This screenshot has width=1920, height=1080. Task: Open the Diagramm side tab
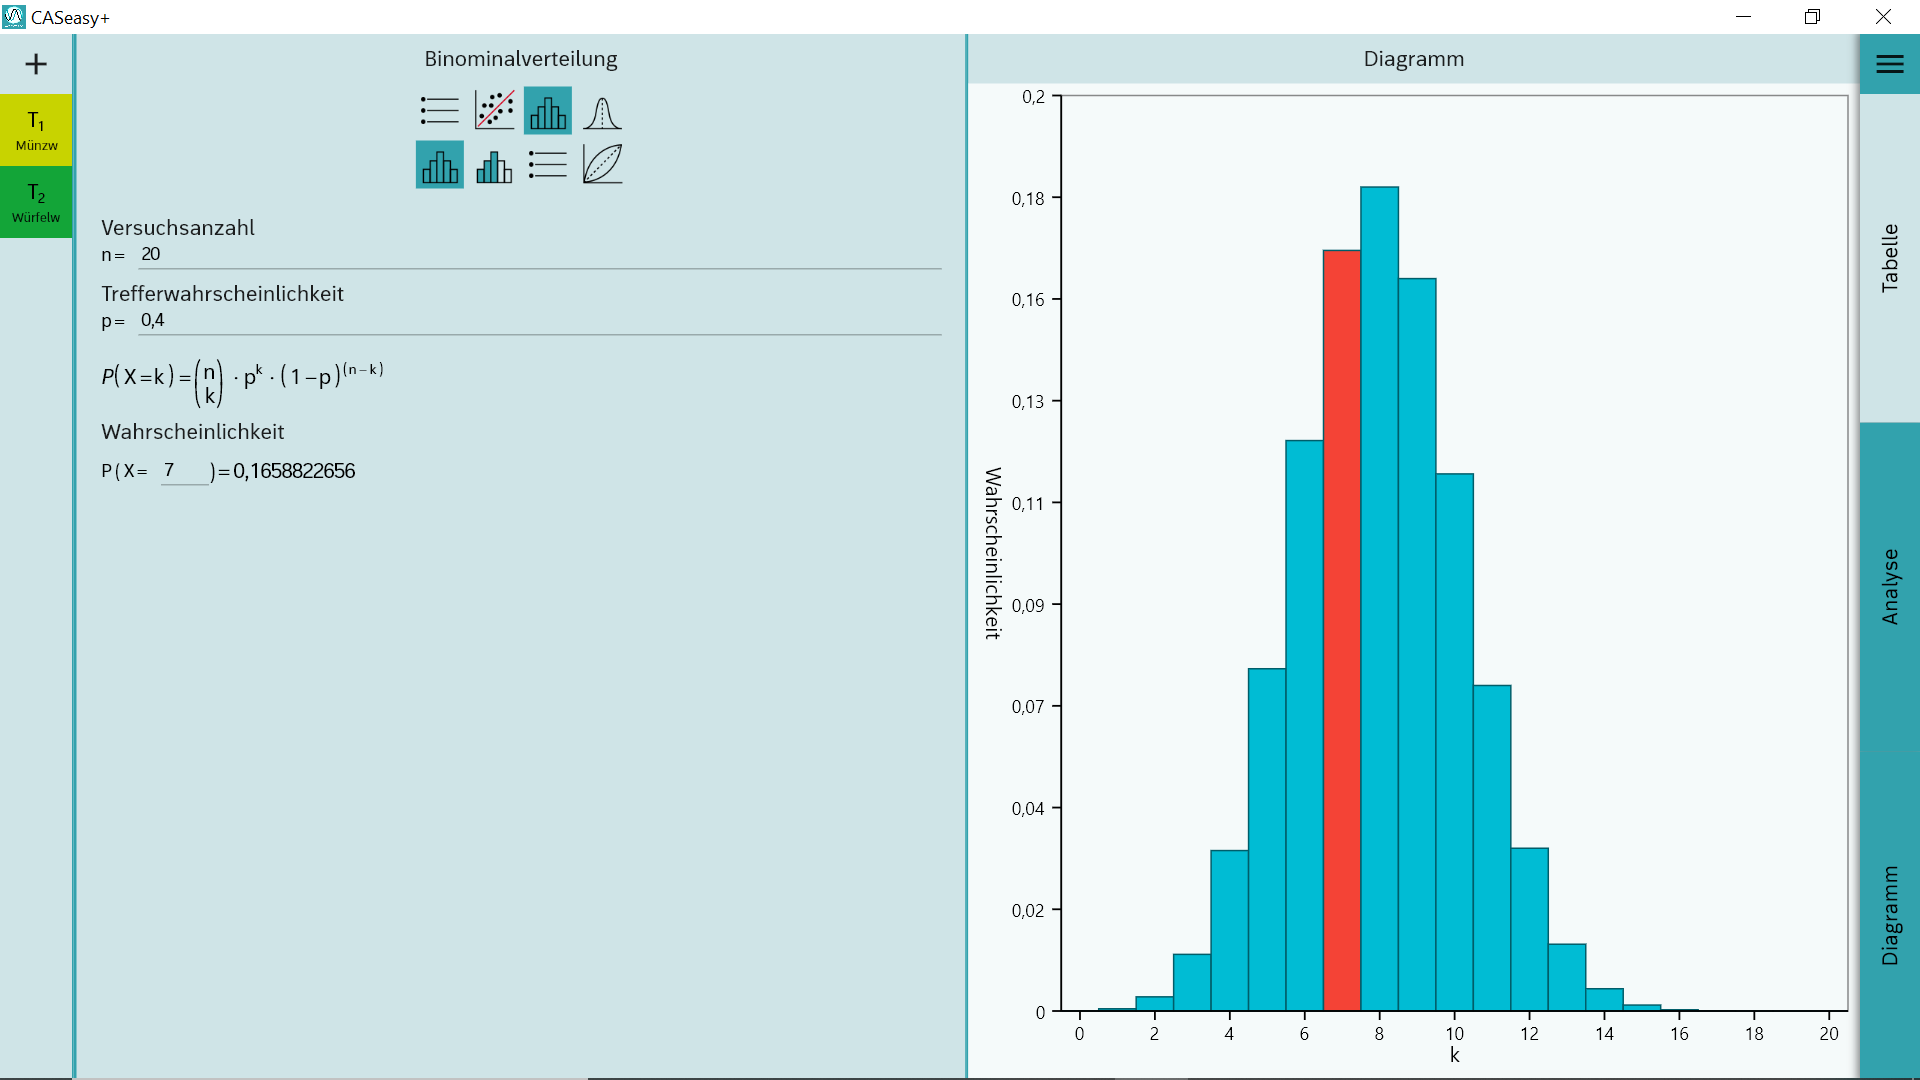1889,915
